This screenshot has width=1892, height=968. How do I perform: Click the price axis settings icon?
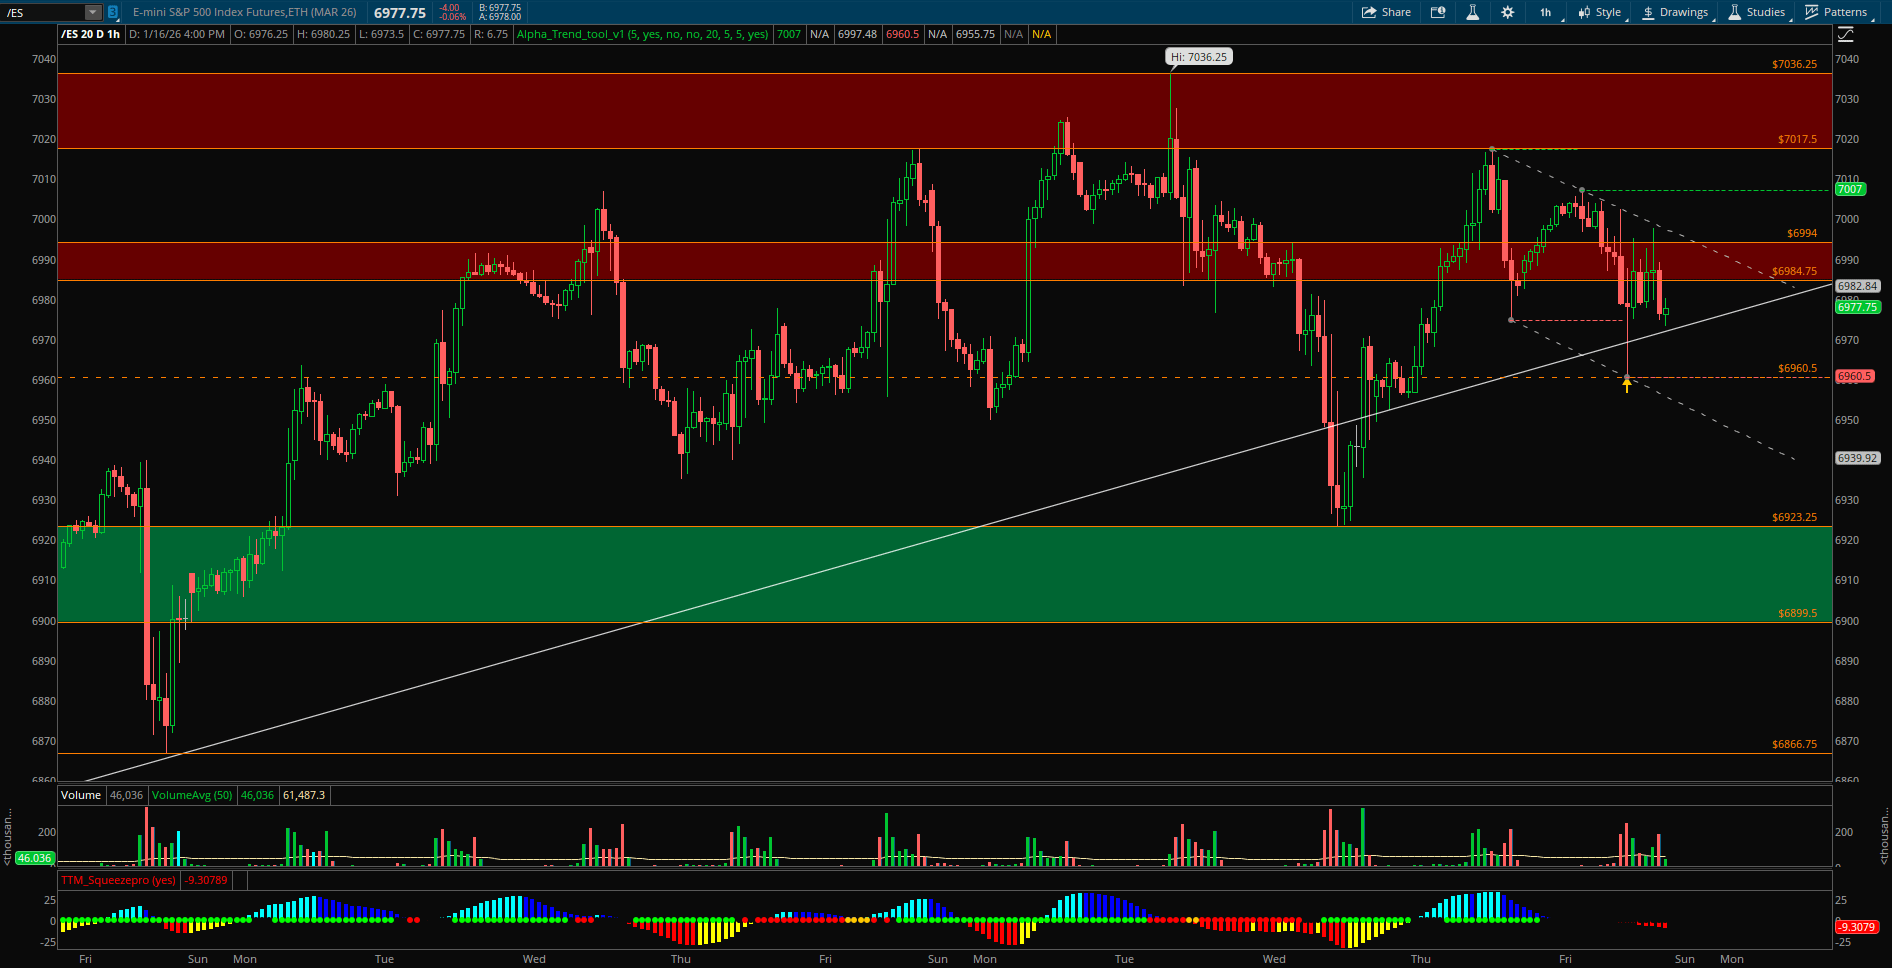[x=1846, y=34]
